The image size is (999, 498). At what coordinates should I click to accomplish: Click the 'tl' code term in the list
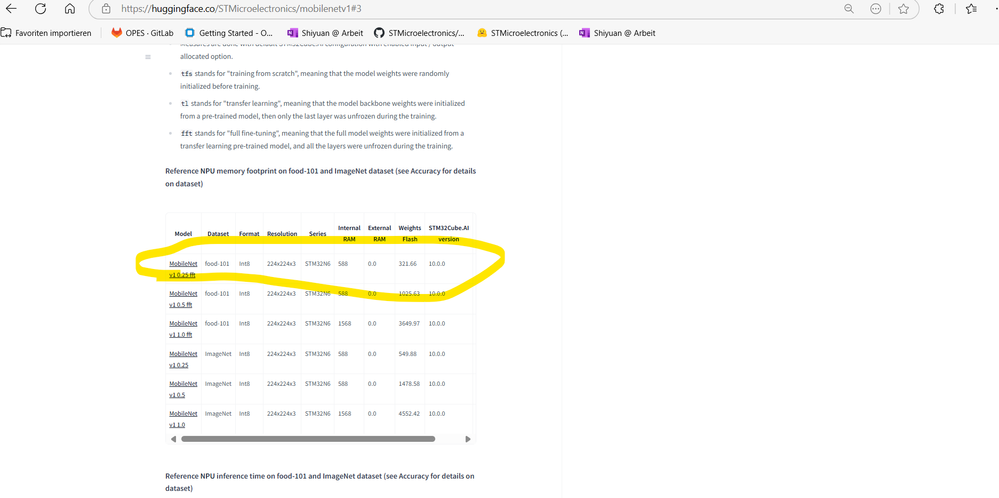[184, 103]
